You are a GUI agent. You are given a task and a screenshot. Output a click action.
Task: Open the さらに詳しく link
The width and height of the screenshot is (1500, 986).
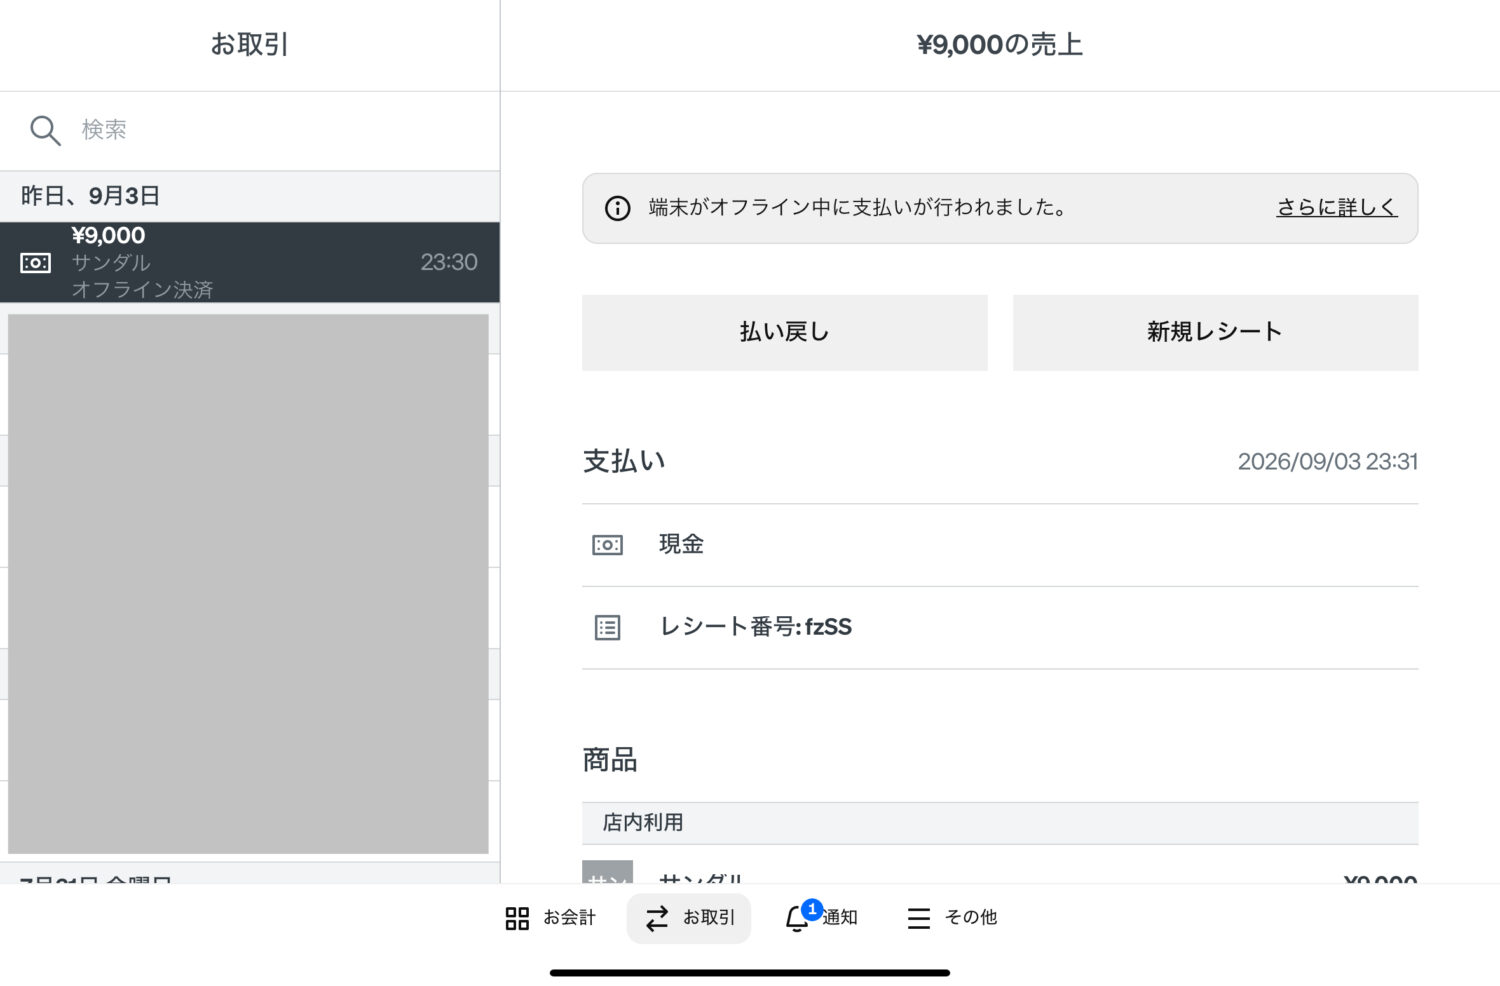click(x=1337, y=208)
